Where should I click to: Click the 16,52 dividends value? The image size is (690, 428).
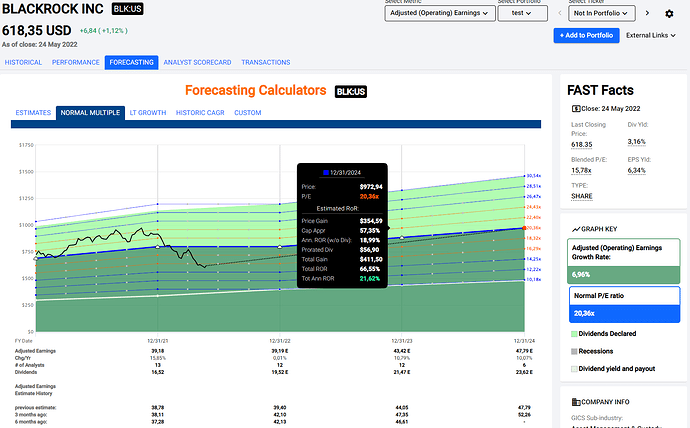(158, 373)
